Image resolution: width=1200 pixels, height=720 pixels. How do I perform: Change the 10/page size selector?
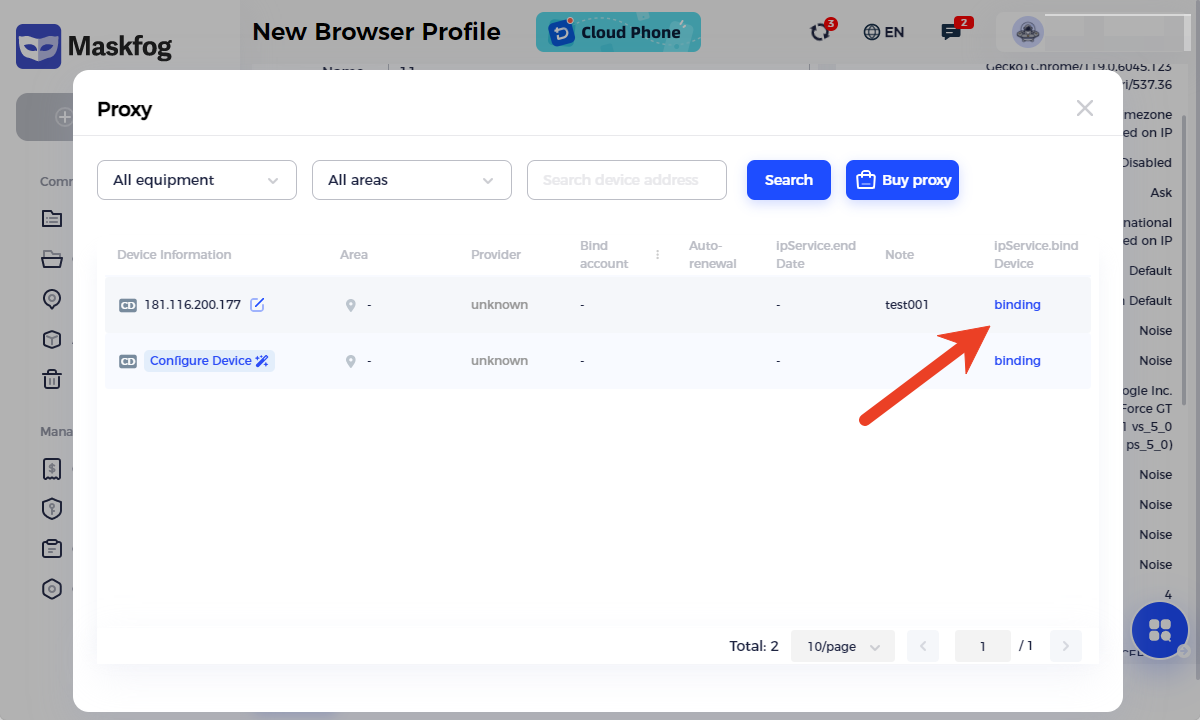click(842, 646)
